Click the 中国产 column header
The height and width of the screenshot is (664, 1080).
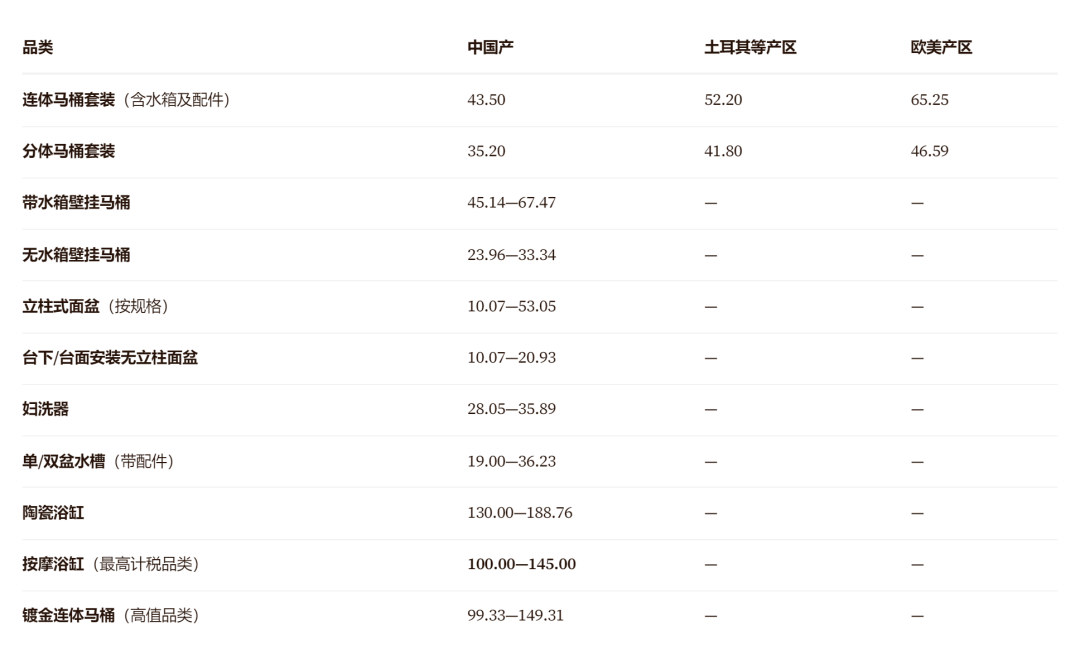click(490, 48)
